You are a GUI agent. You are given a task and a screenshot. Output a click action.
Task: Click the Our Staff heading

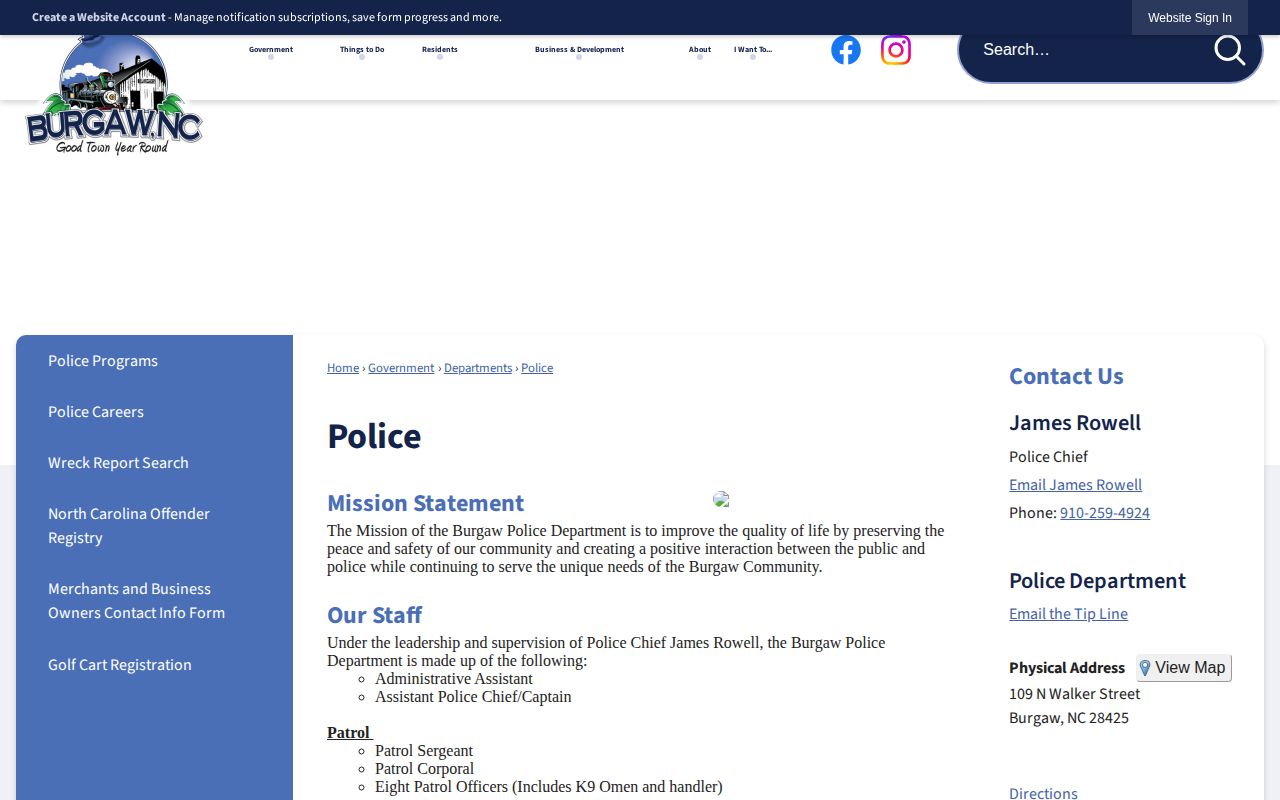pyautogui.click(x=374, y=615)
